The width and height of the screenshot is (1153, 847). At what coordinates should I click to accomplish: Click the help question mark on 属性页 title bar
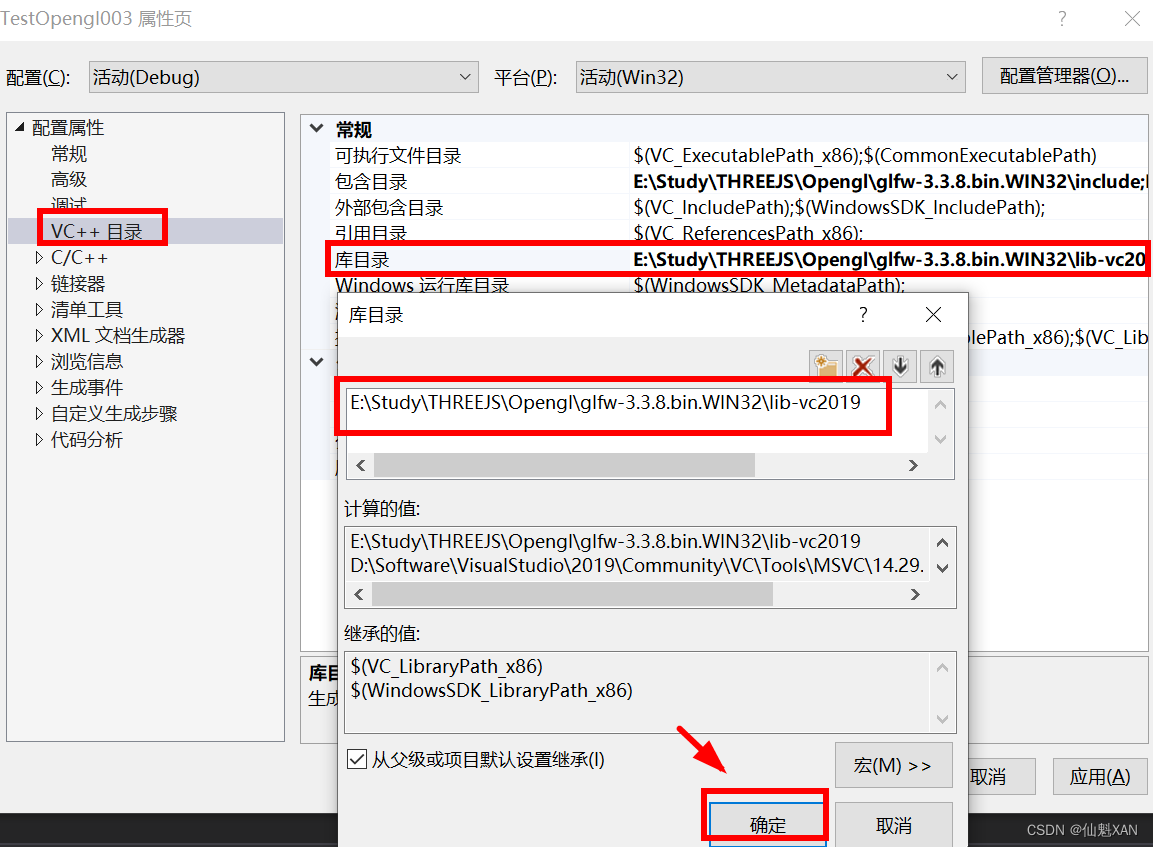point(1062,18)
